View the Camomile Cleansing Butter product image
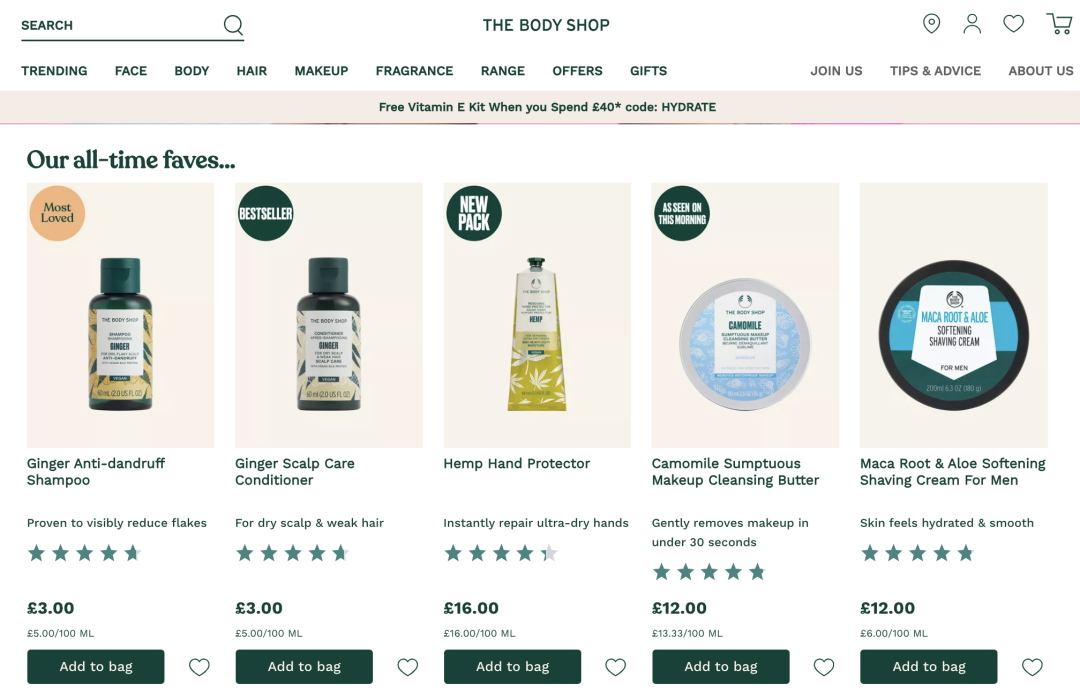Image resolution: width=1080 pixels, height=700 pixels. point(745,315)
